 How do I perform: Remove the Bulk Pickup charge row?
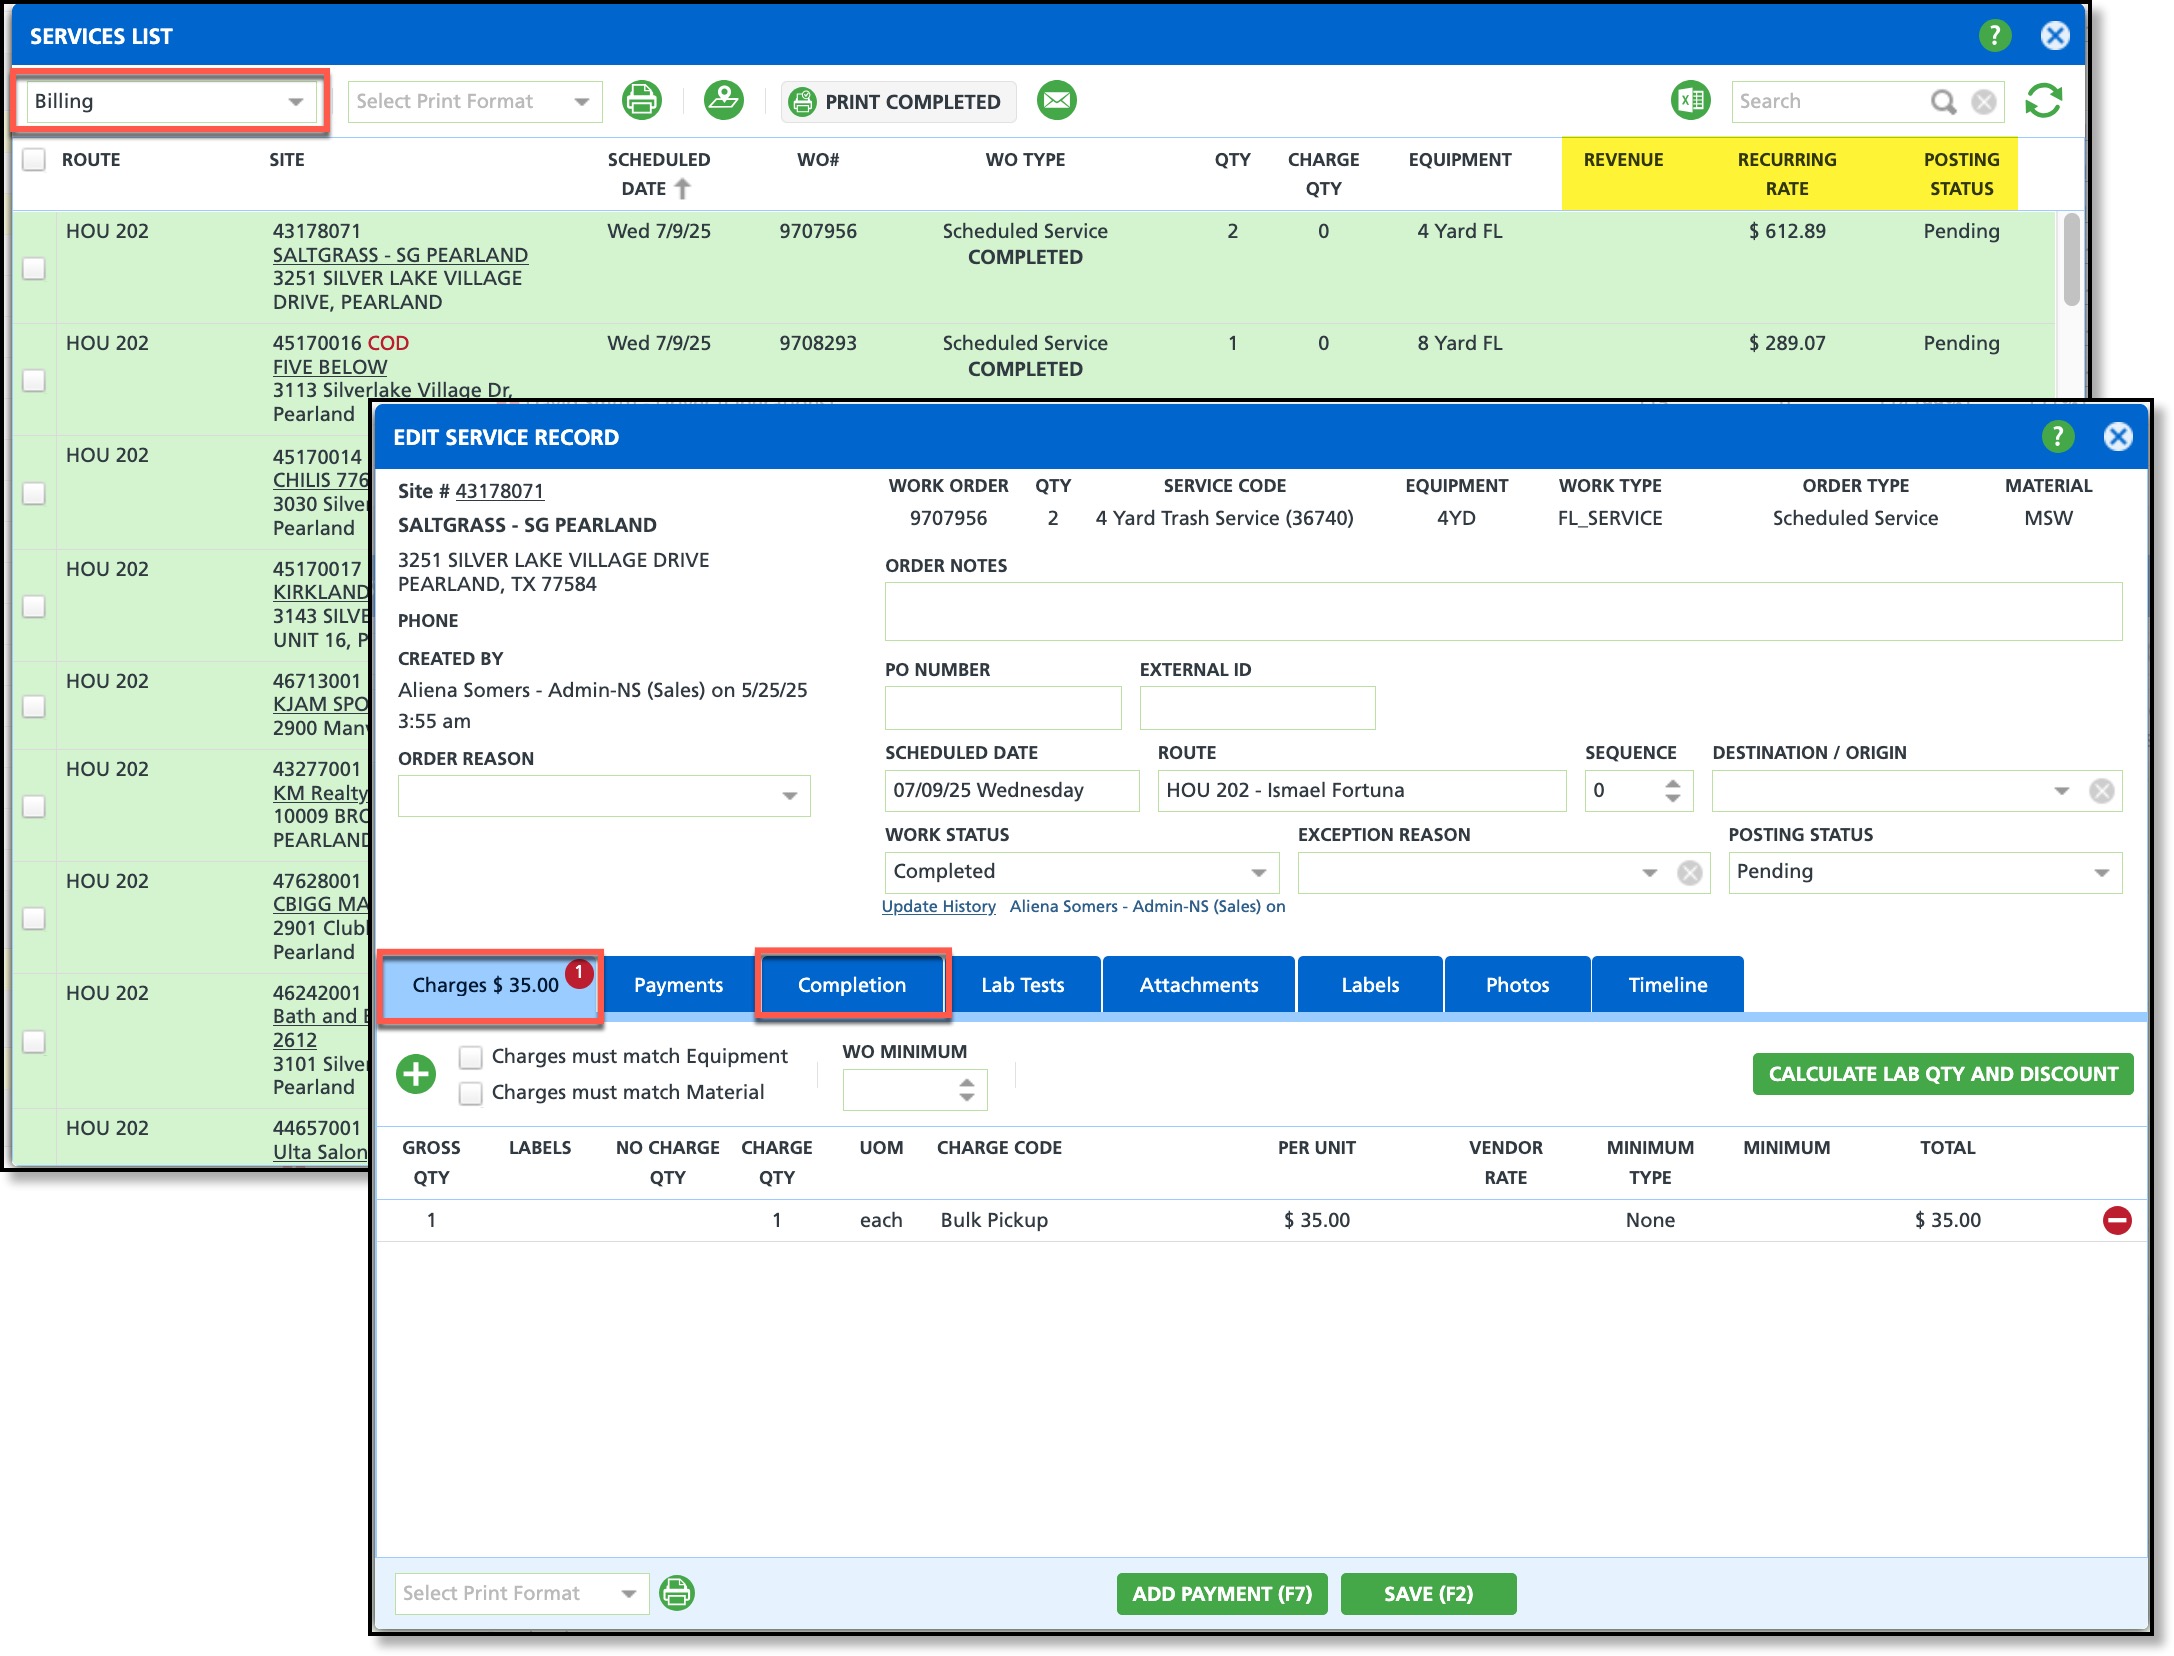2116,1220
